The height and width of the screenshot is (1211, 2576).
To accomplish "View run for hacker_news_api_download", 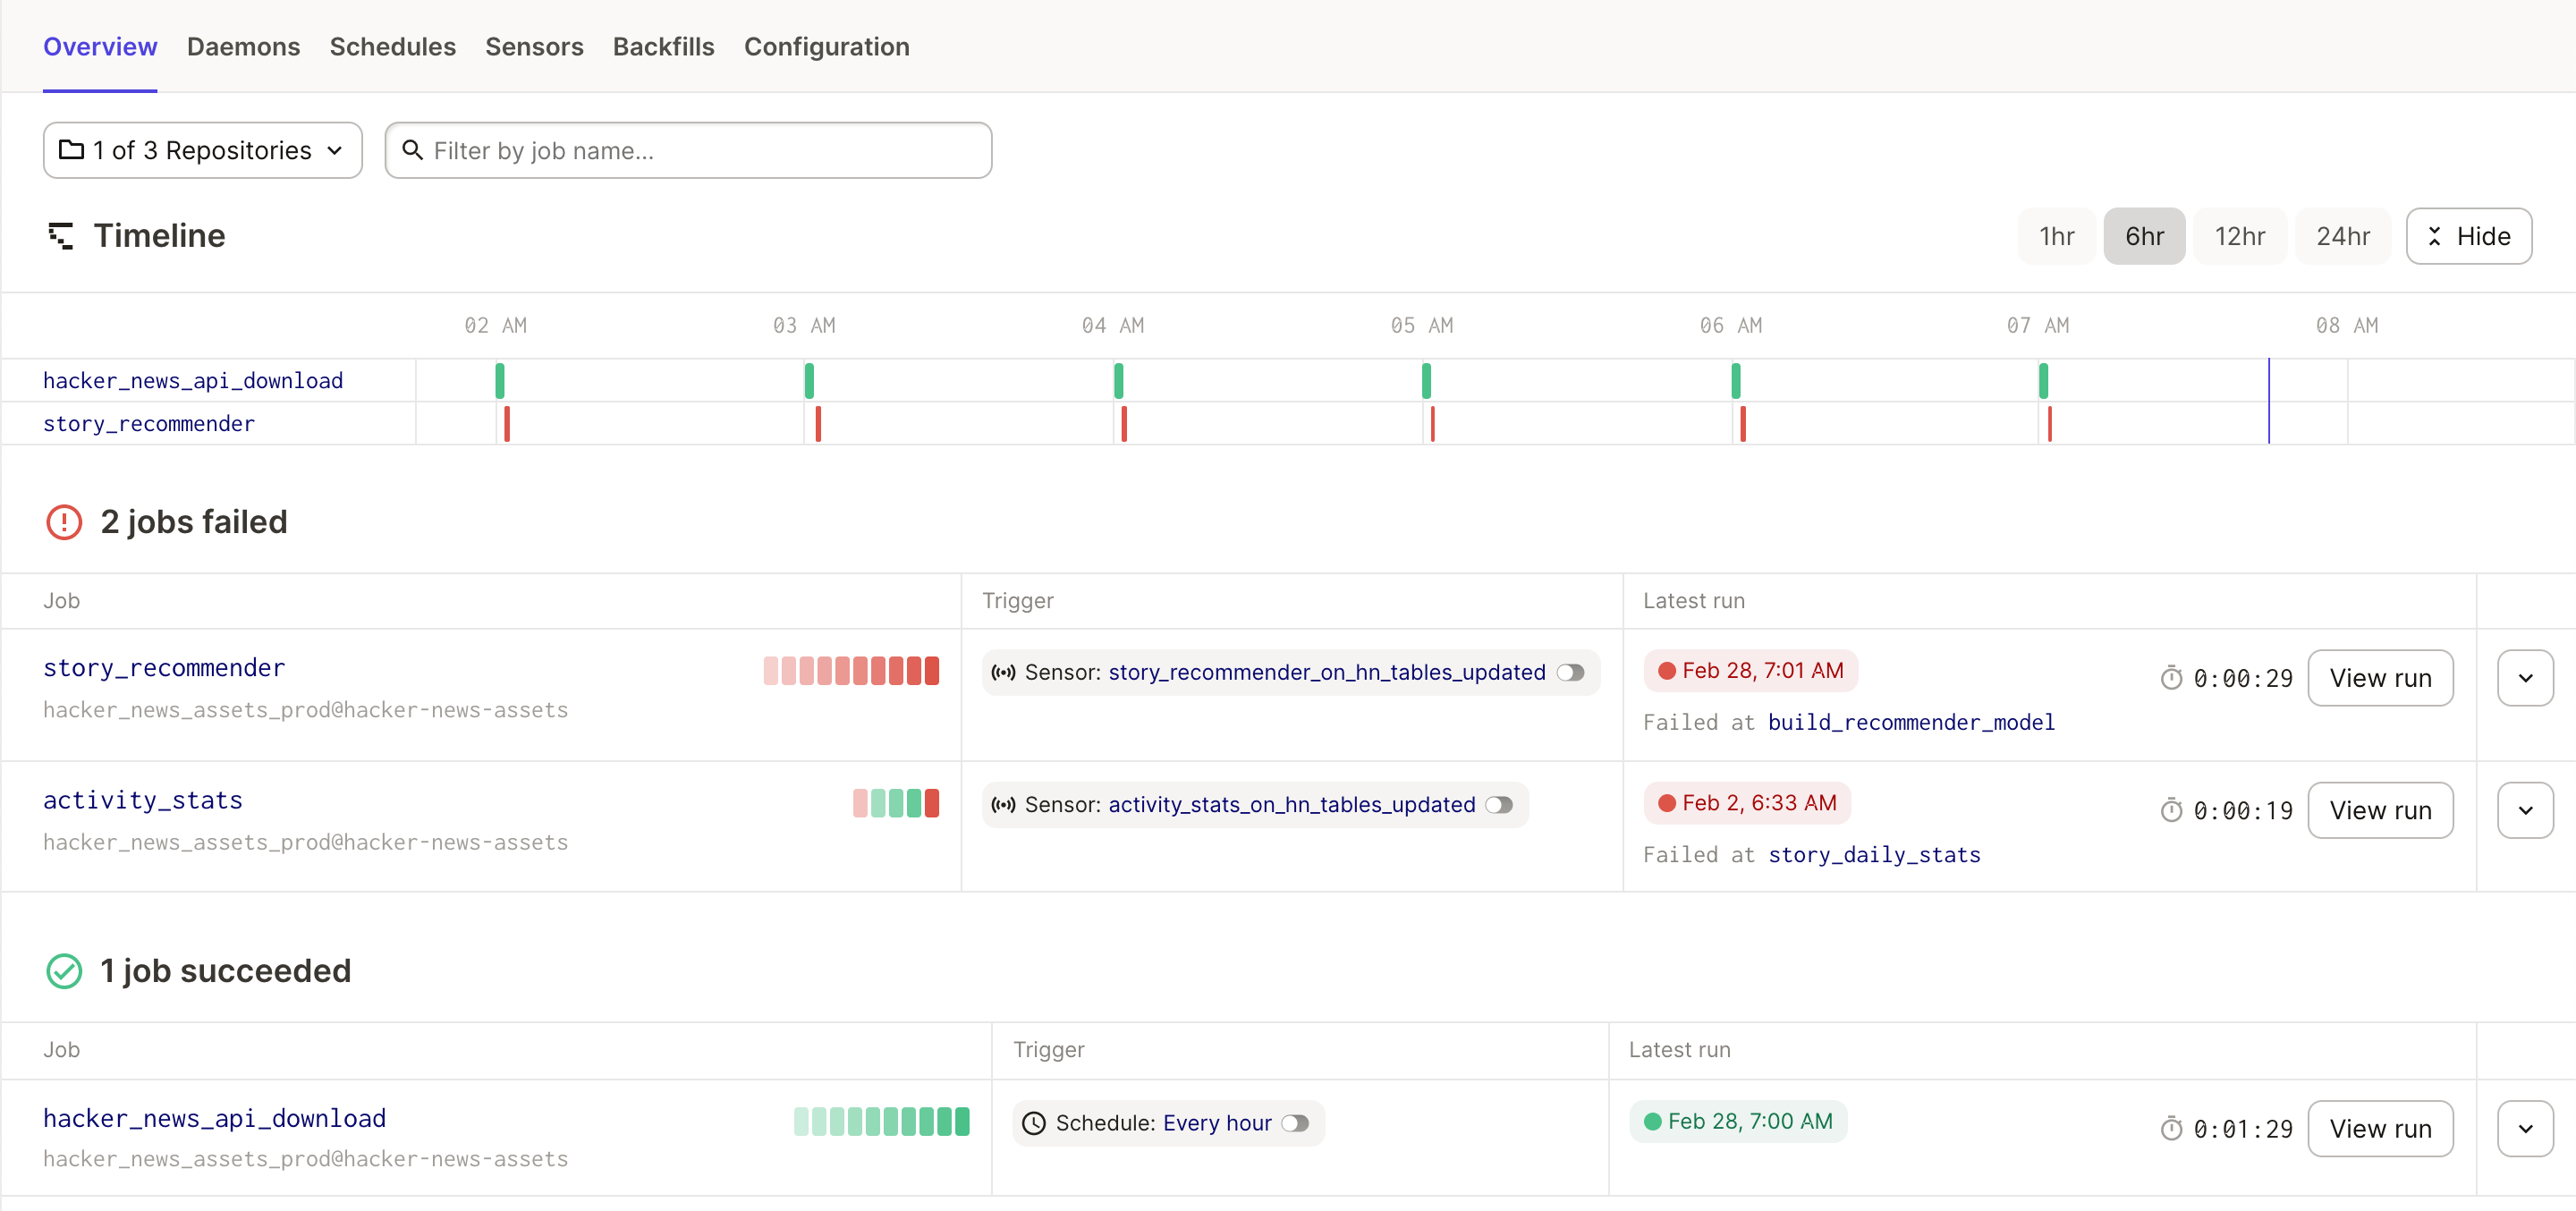I will pyautogui.click(x=2380, y=1129).
